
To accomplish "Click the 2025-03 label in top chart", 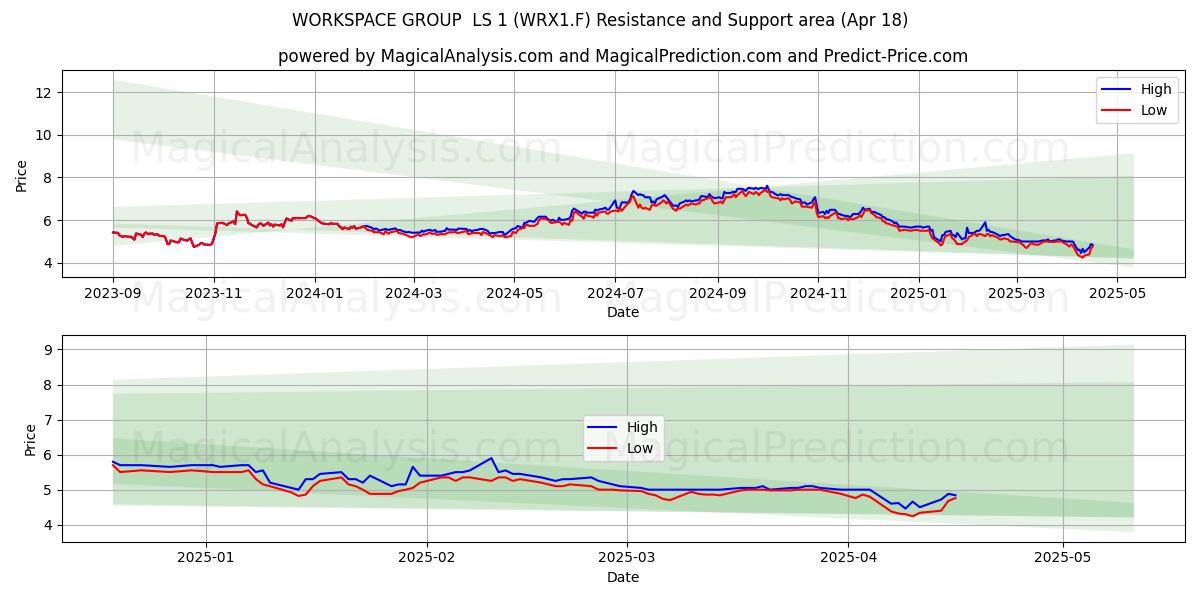I will coord(1016,293).
